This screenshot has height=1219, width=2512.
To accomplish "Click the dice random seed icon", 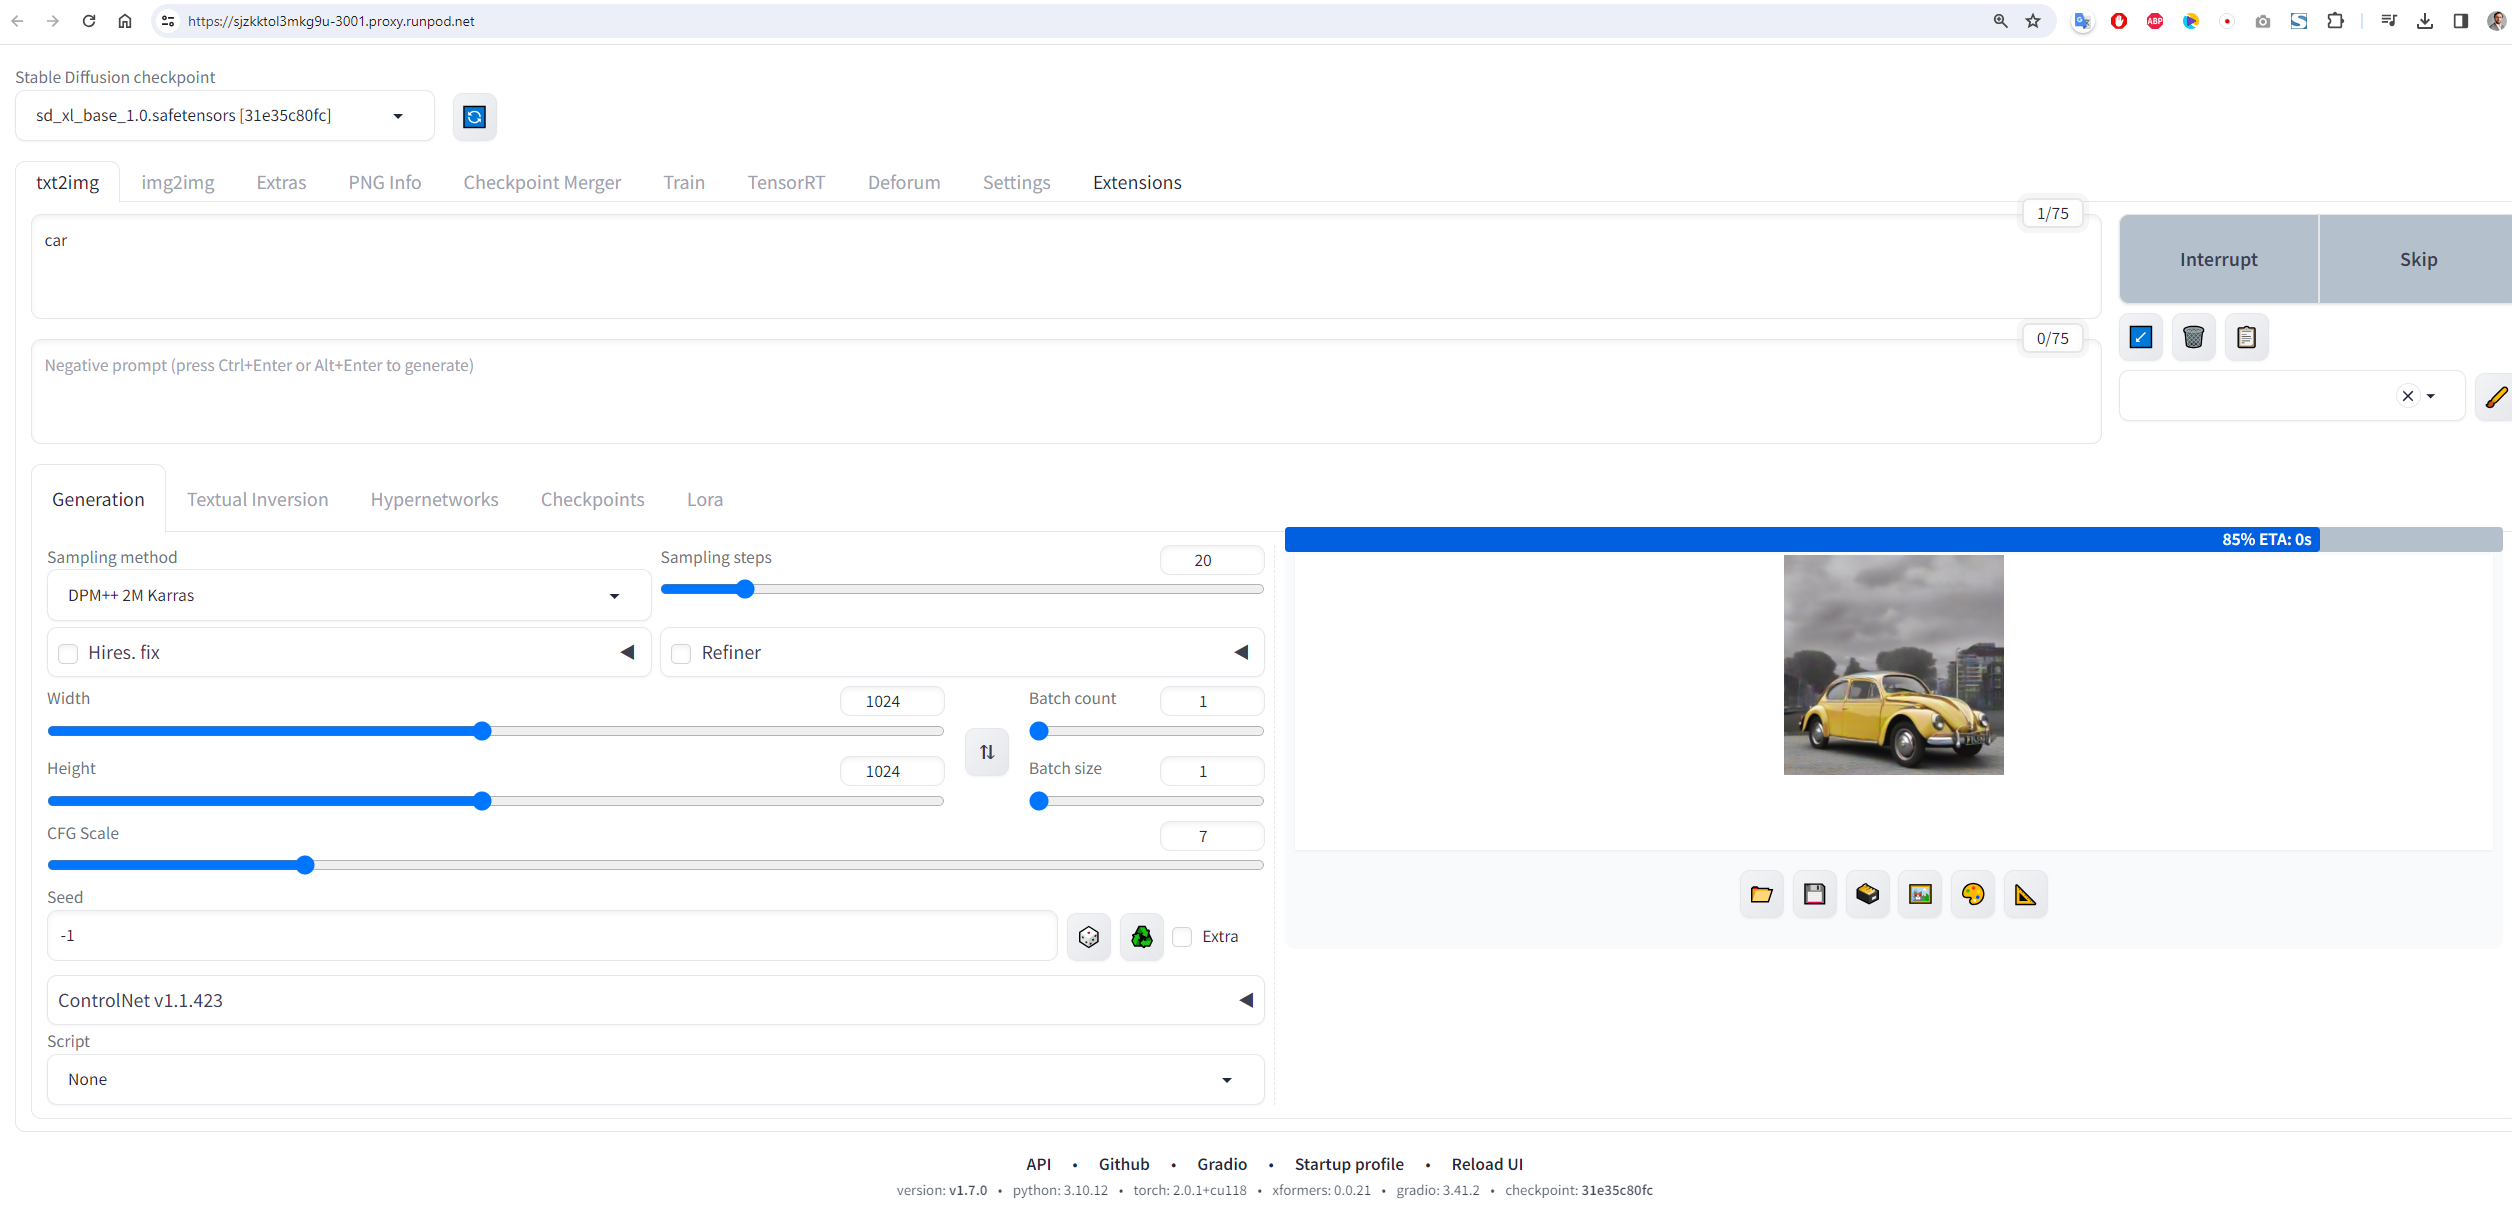I will tap(1088, 937).
